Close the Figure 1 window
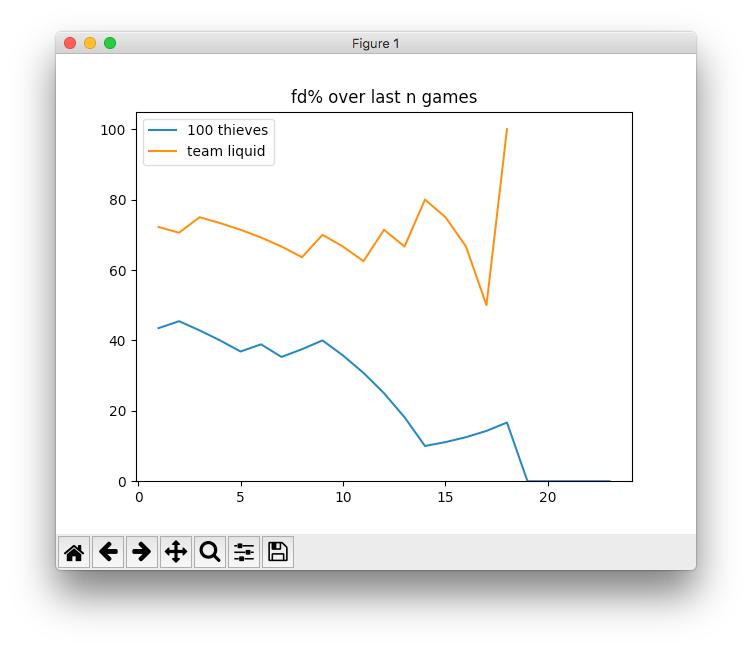Image resolution: width=752 pixels, height=650 pixels. pyautogui.click(x=70, y=43)
